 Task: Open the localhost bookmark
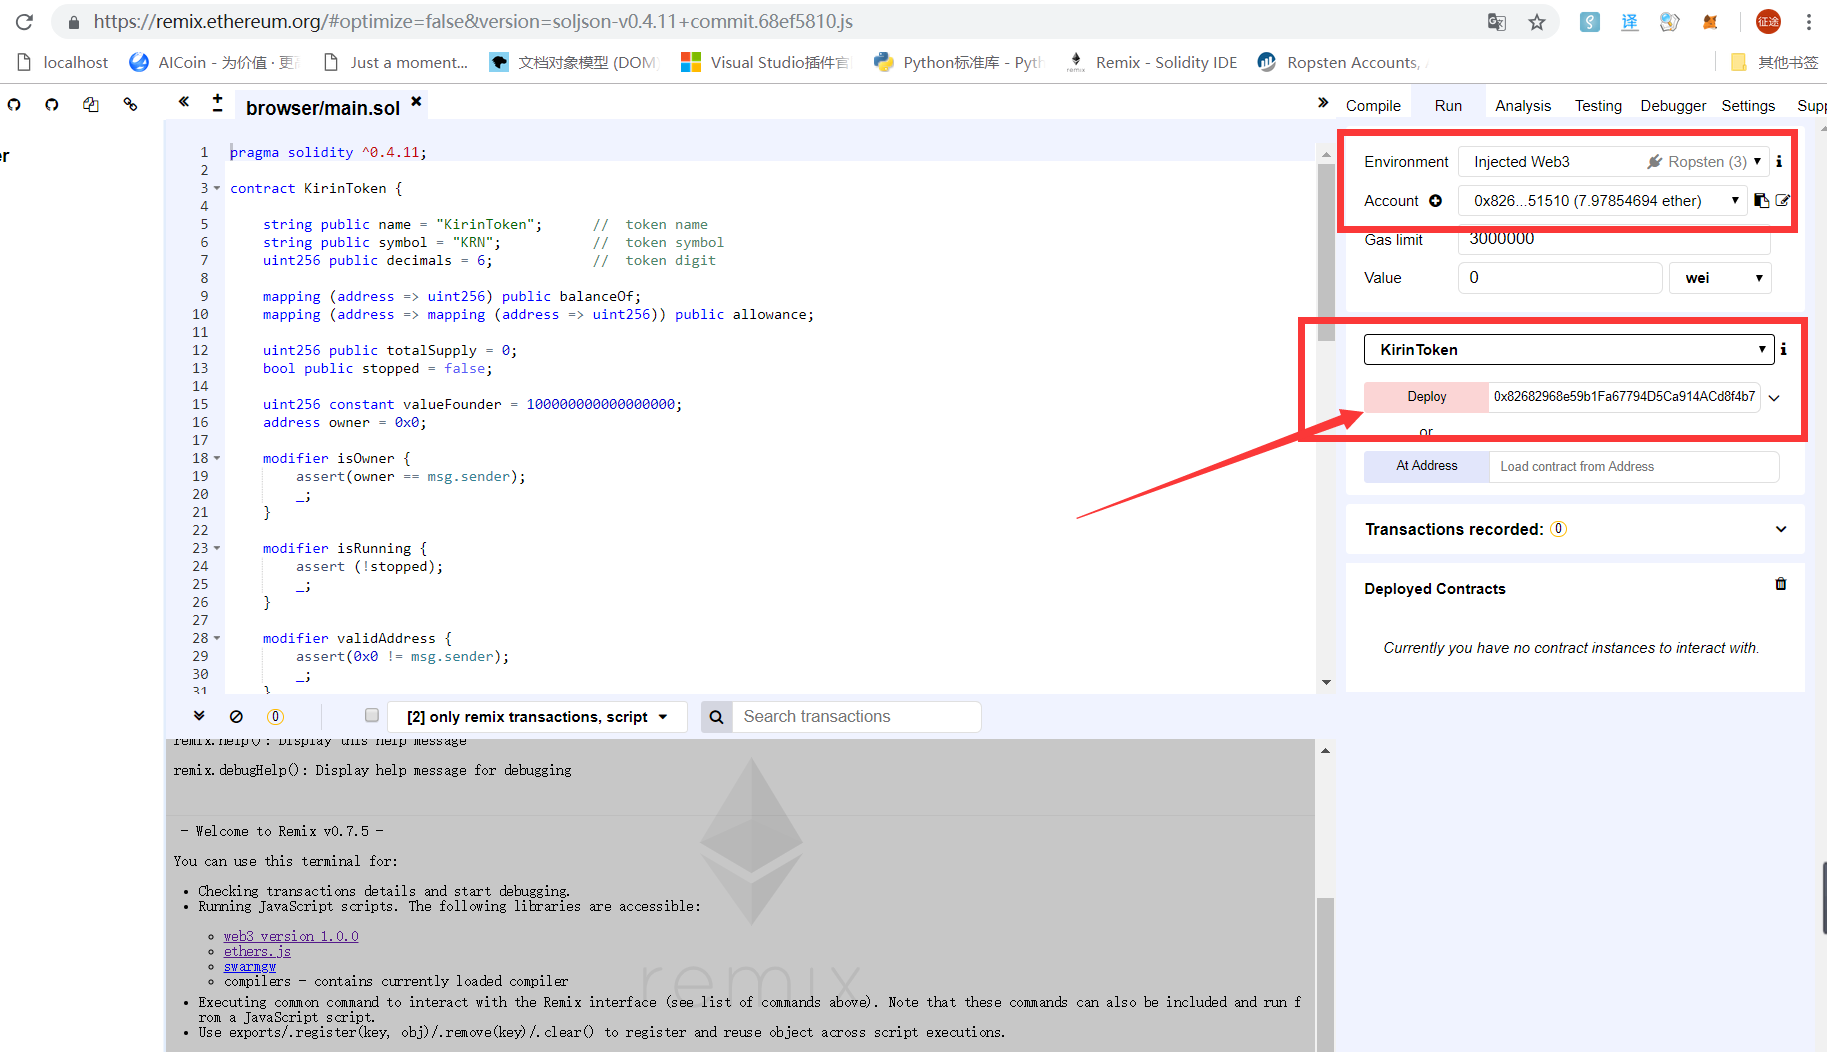pyautogui.click(x=62, y=62)
